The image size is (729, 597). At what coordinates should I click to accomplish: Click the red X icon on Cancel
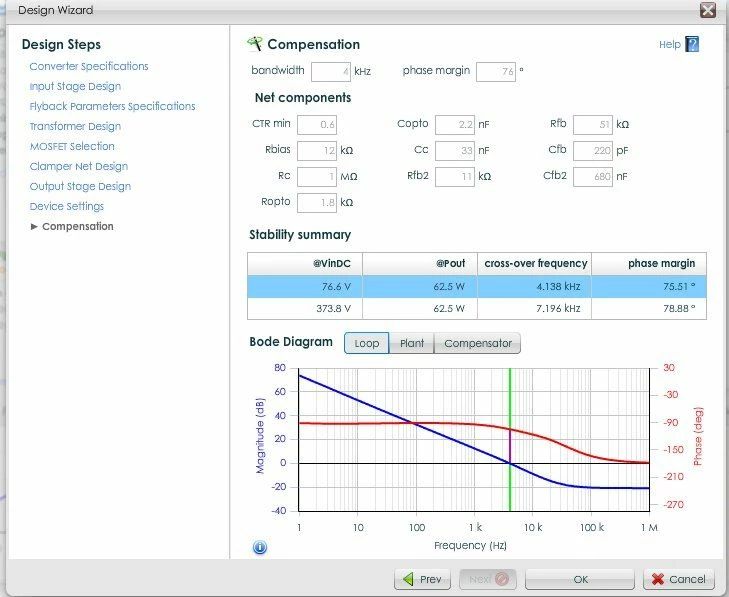(x=657, y=579)
